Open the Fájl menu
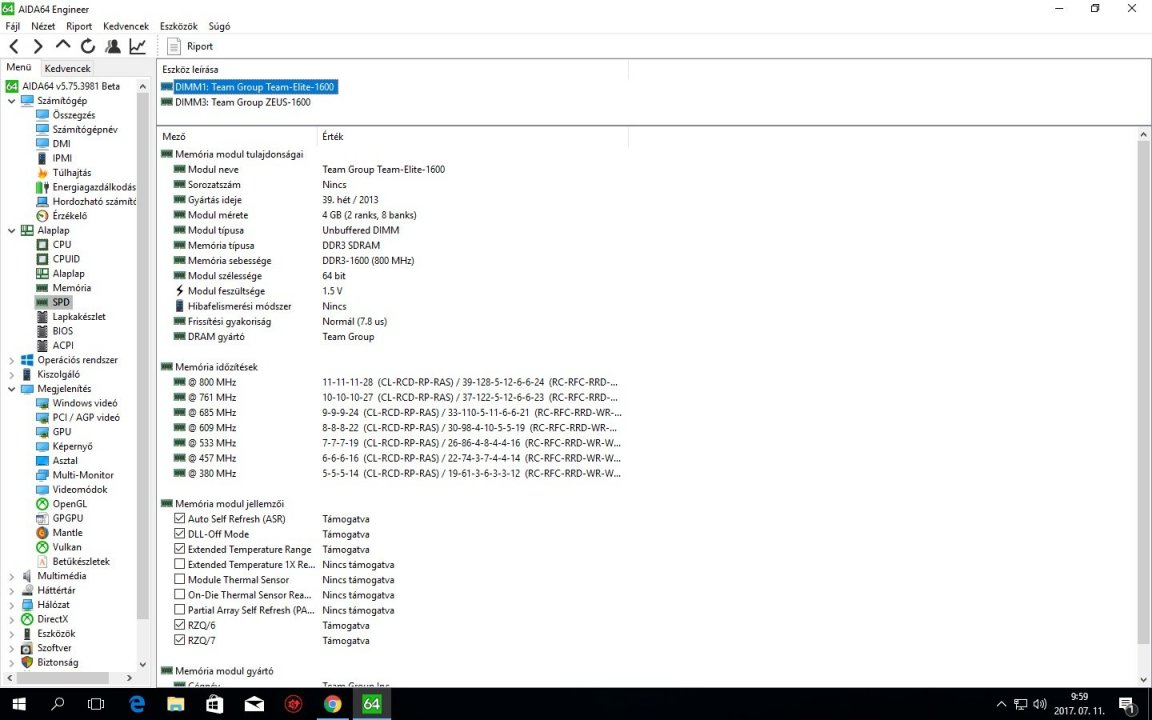Viewport: 1152px width, 720px height. pyautogui.click(x=12, y=26)
